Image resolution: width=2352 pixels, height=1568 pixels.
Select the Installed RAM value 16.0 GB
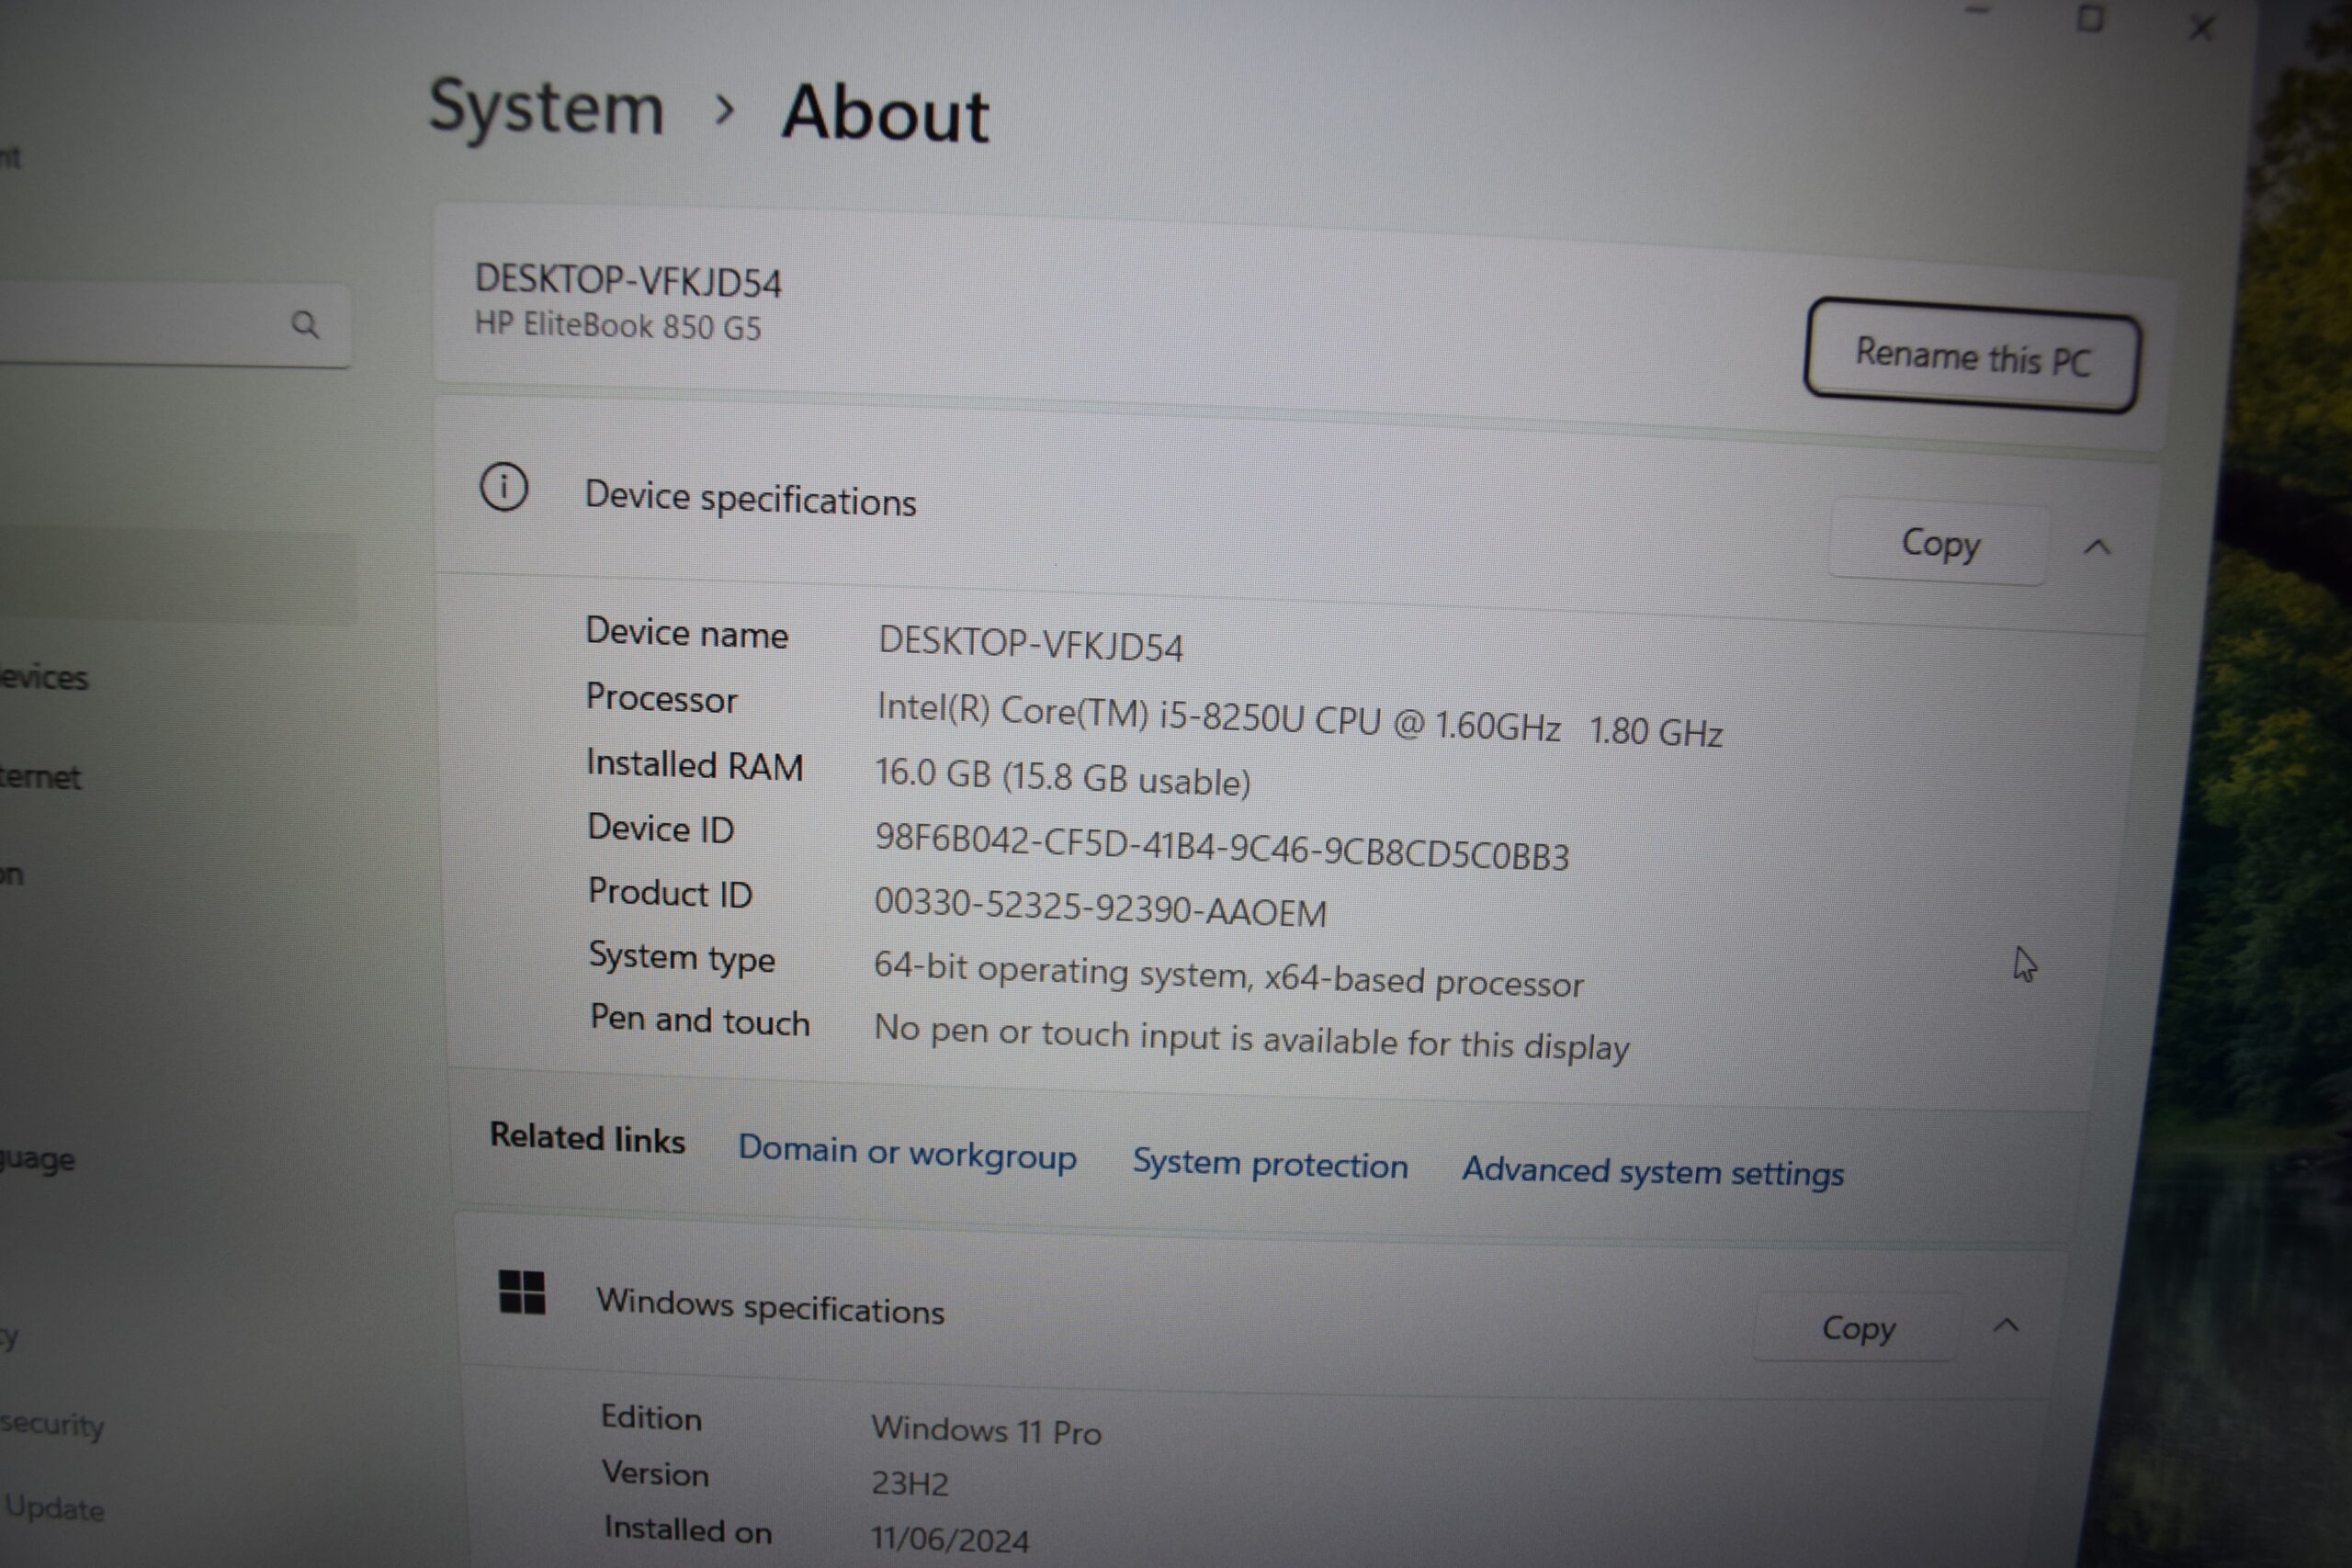[1063, 777]
